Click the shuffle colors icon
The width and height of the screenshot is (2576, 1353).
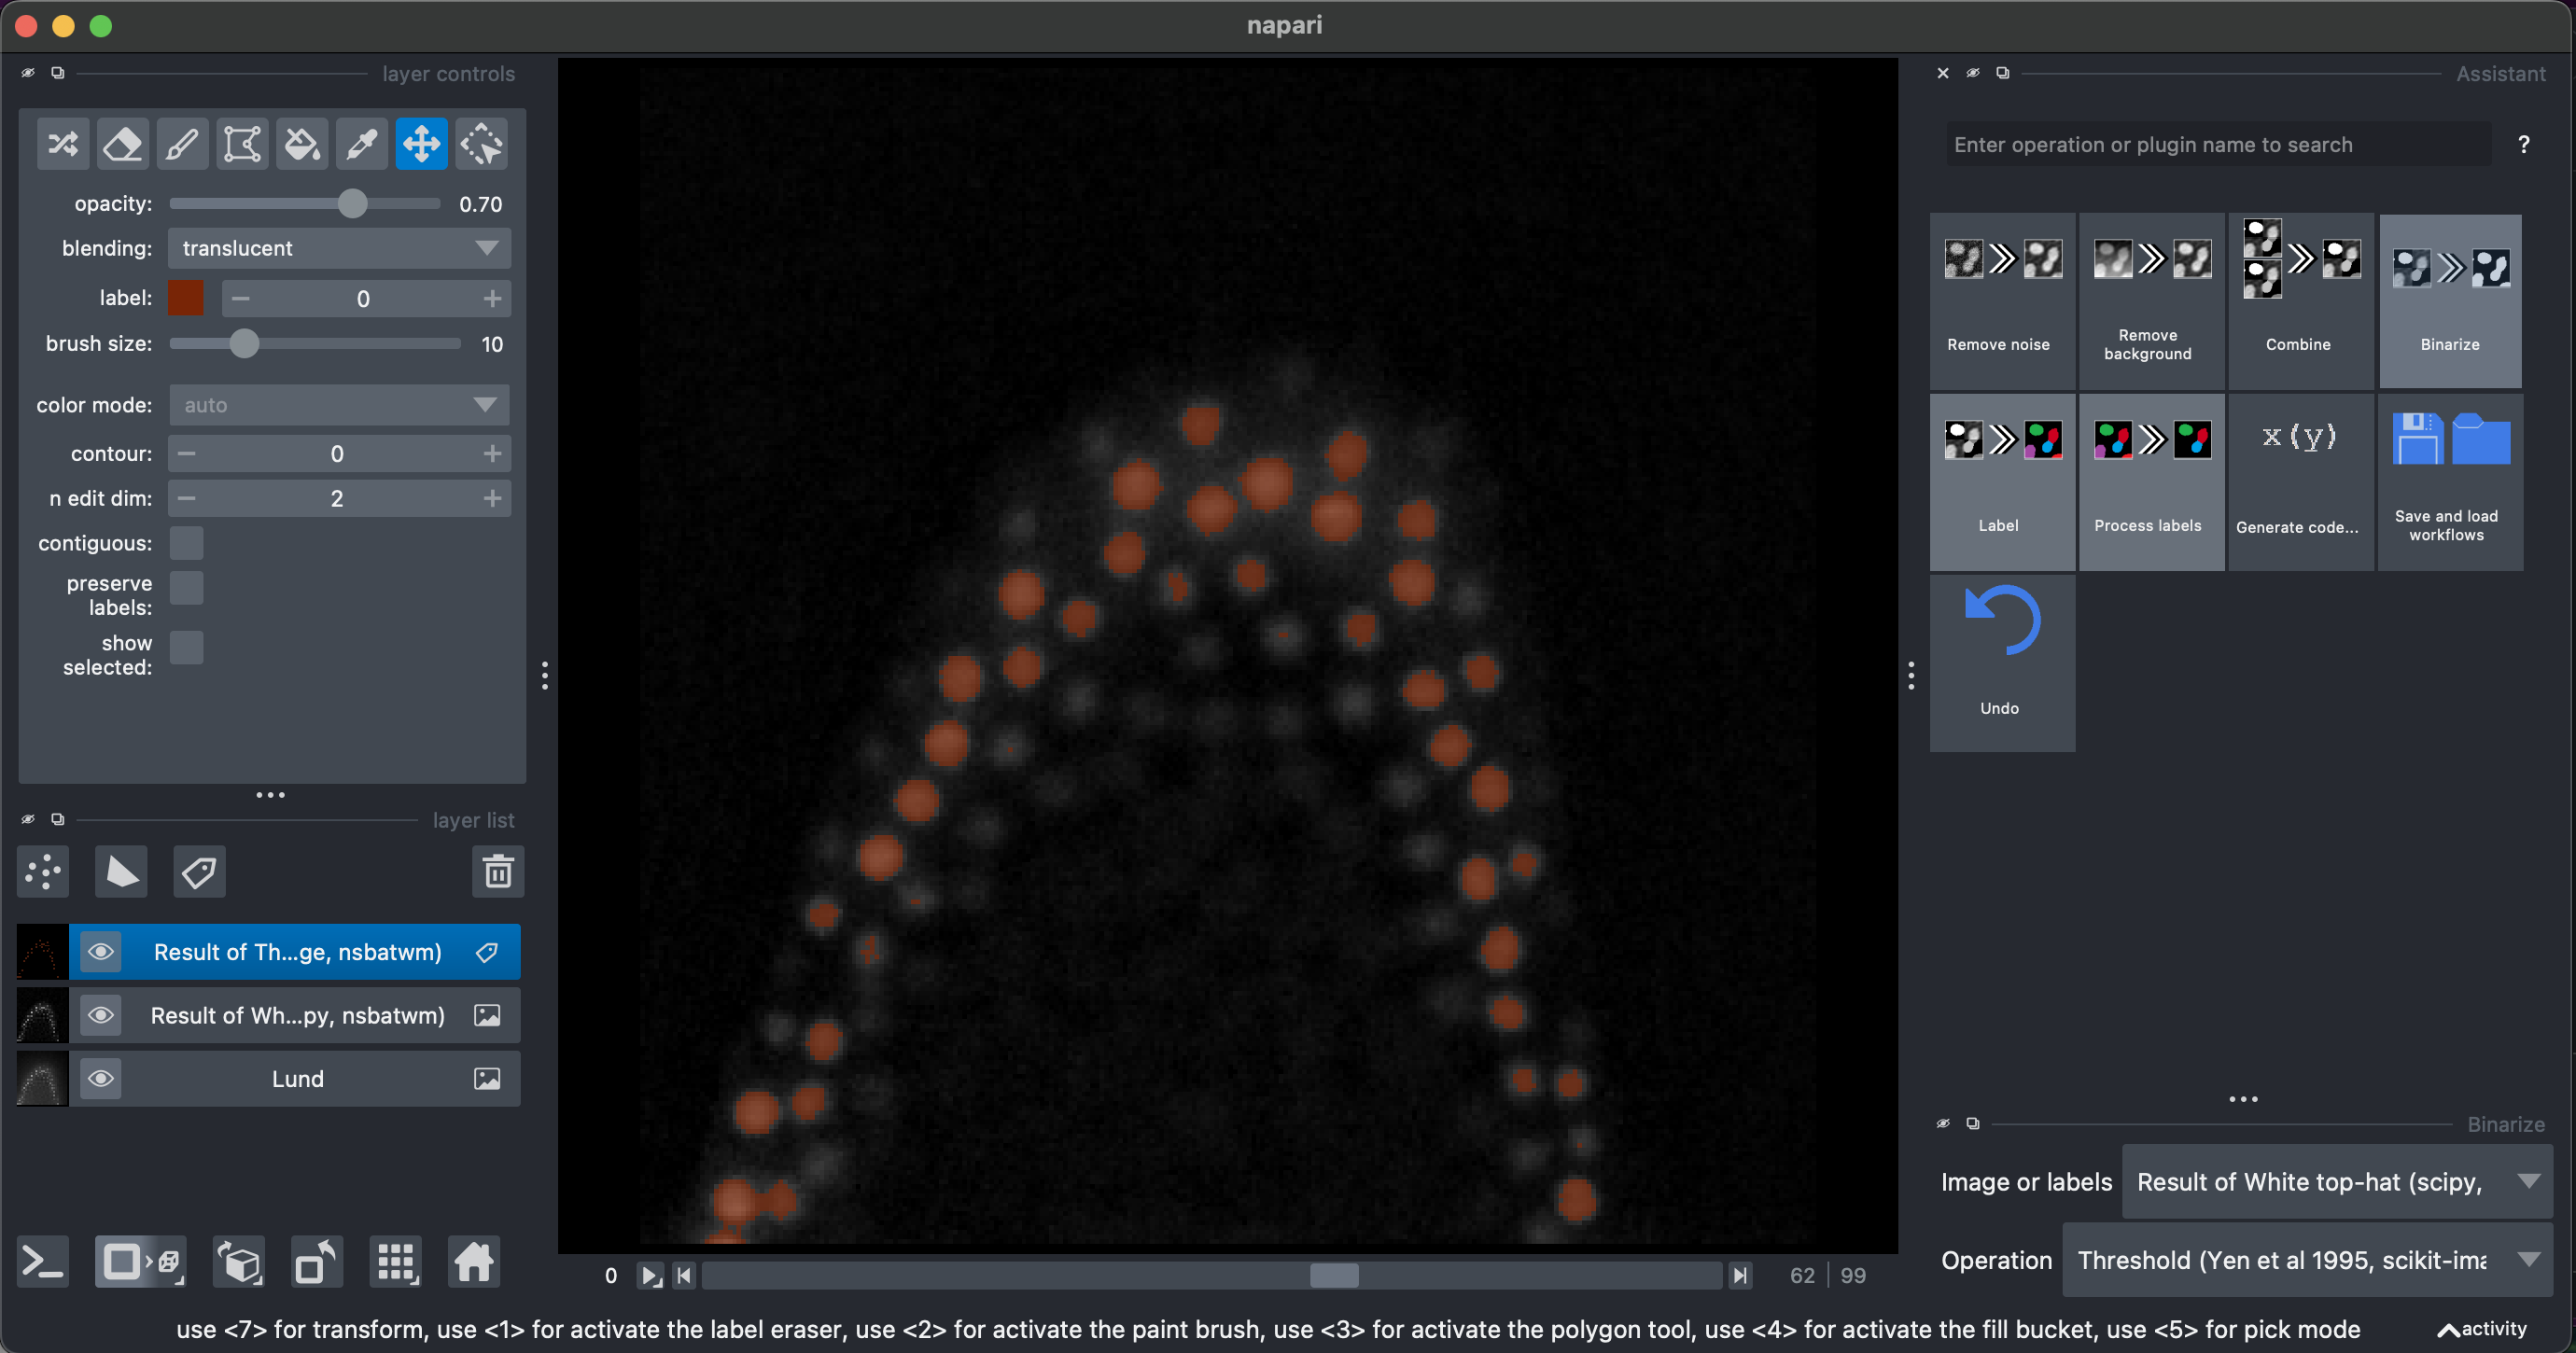click(63, 144)
